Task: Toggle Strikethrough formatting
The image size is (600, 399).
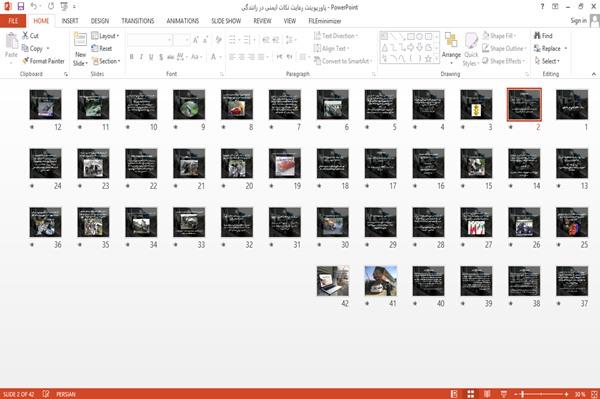Action: point(171,57)
